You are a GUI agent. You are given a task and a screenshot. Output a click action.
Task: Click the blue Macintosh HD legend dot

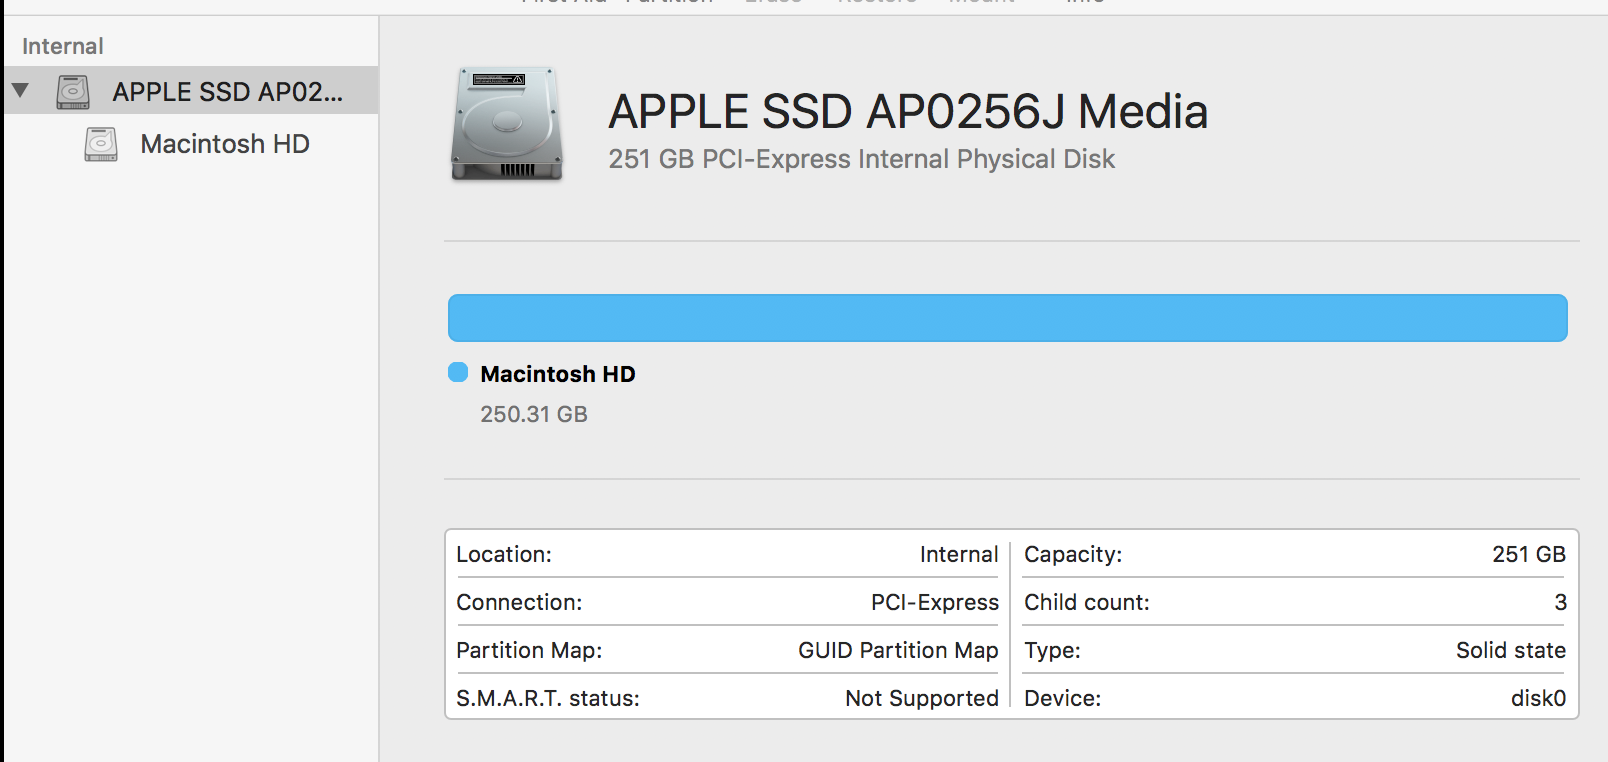[458, 372]
